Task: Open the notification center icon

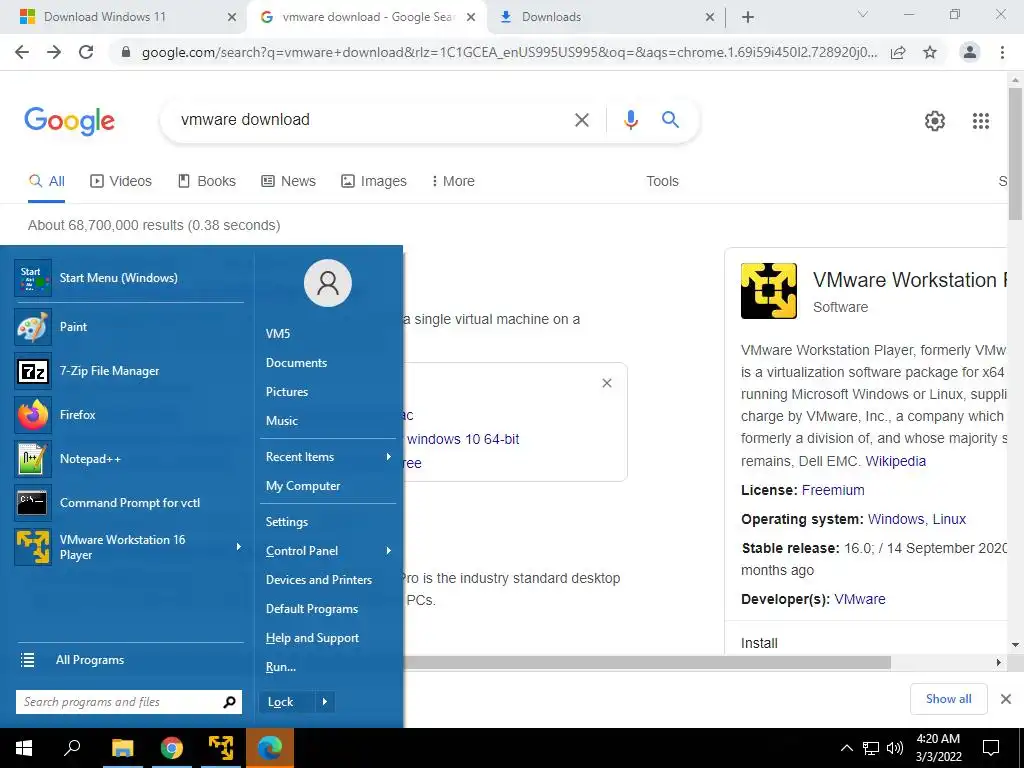Action: pos(991,748)
